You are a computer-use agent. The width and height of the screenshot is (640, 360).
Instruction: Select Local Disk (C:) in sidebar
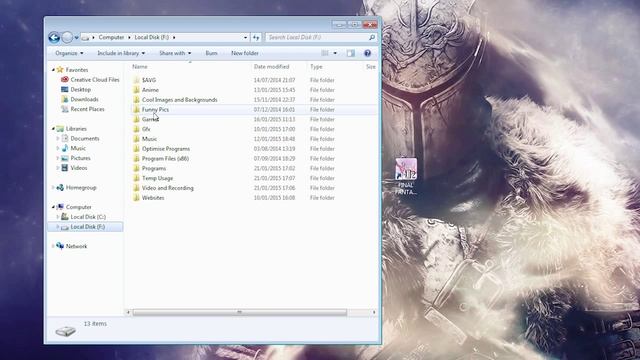point(88,217)
